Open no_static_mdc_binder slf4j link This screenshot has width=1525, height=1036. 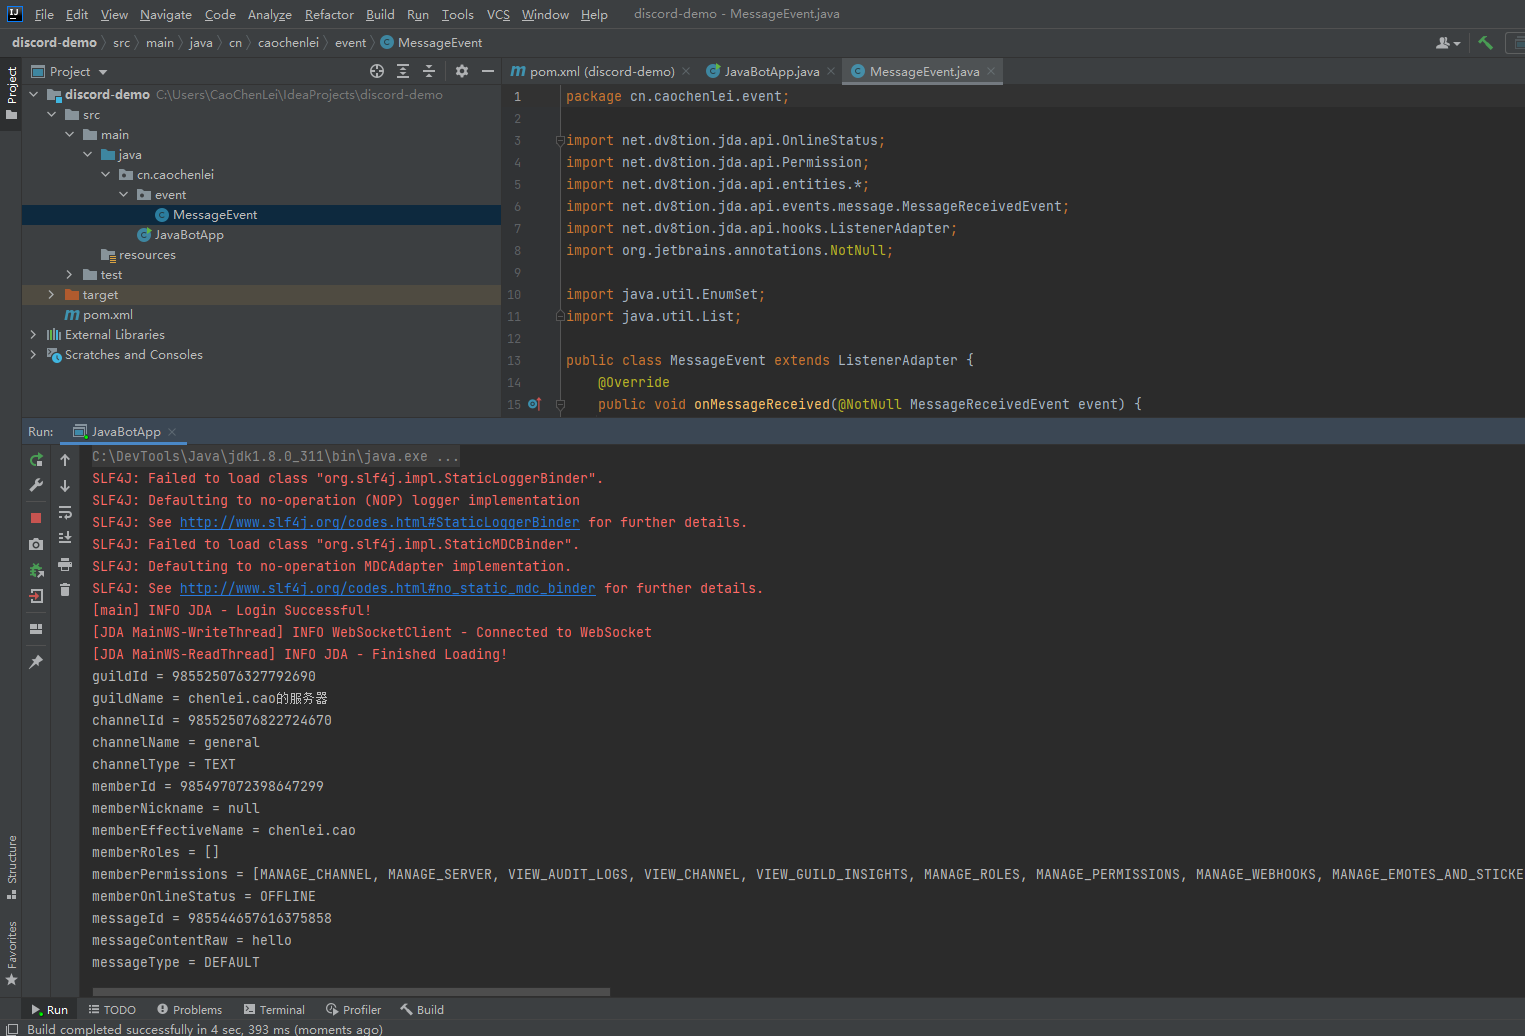(x=387, y=588)
